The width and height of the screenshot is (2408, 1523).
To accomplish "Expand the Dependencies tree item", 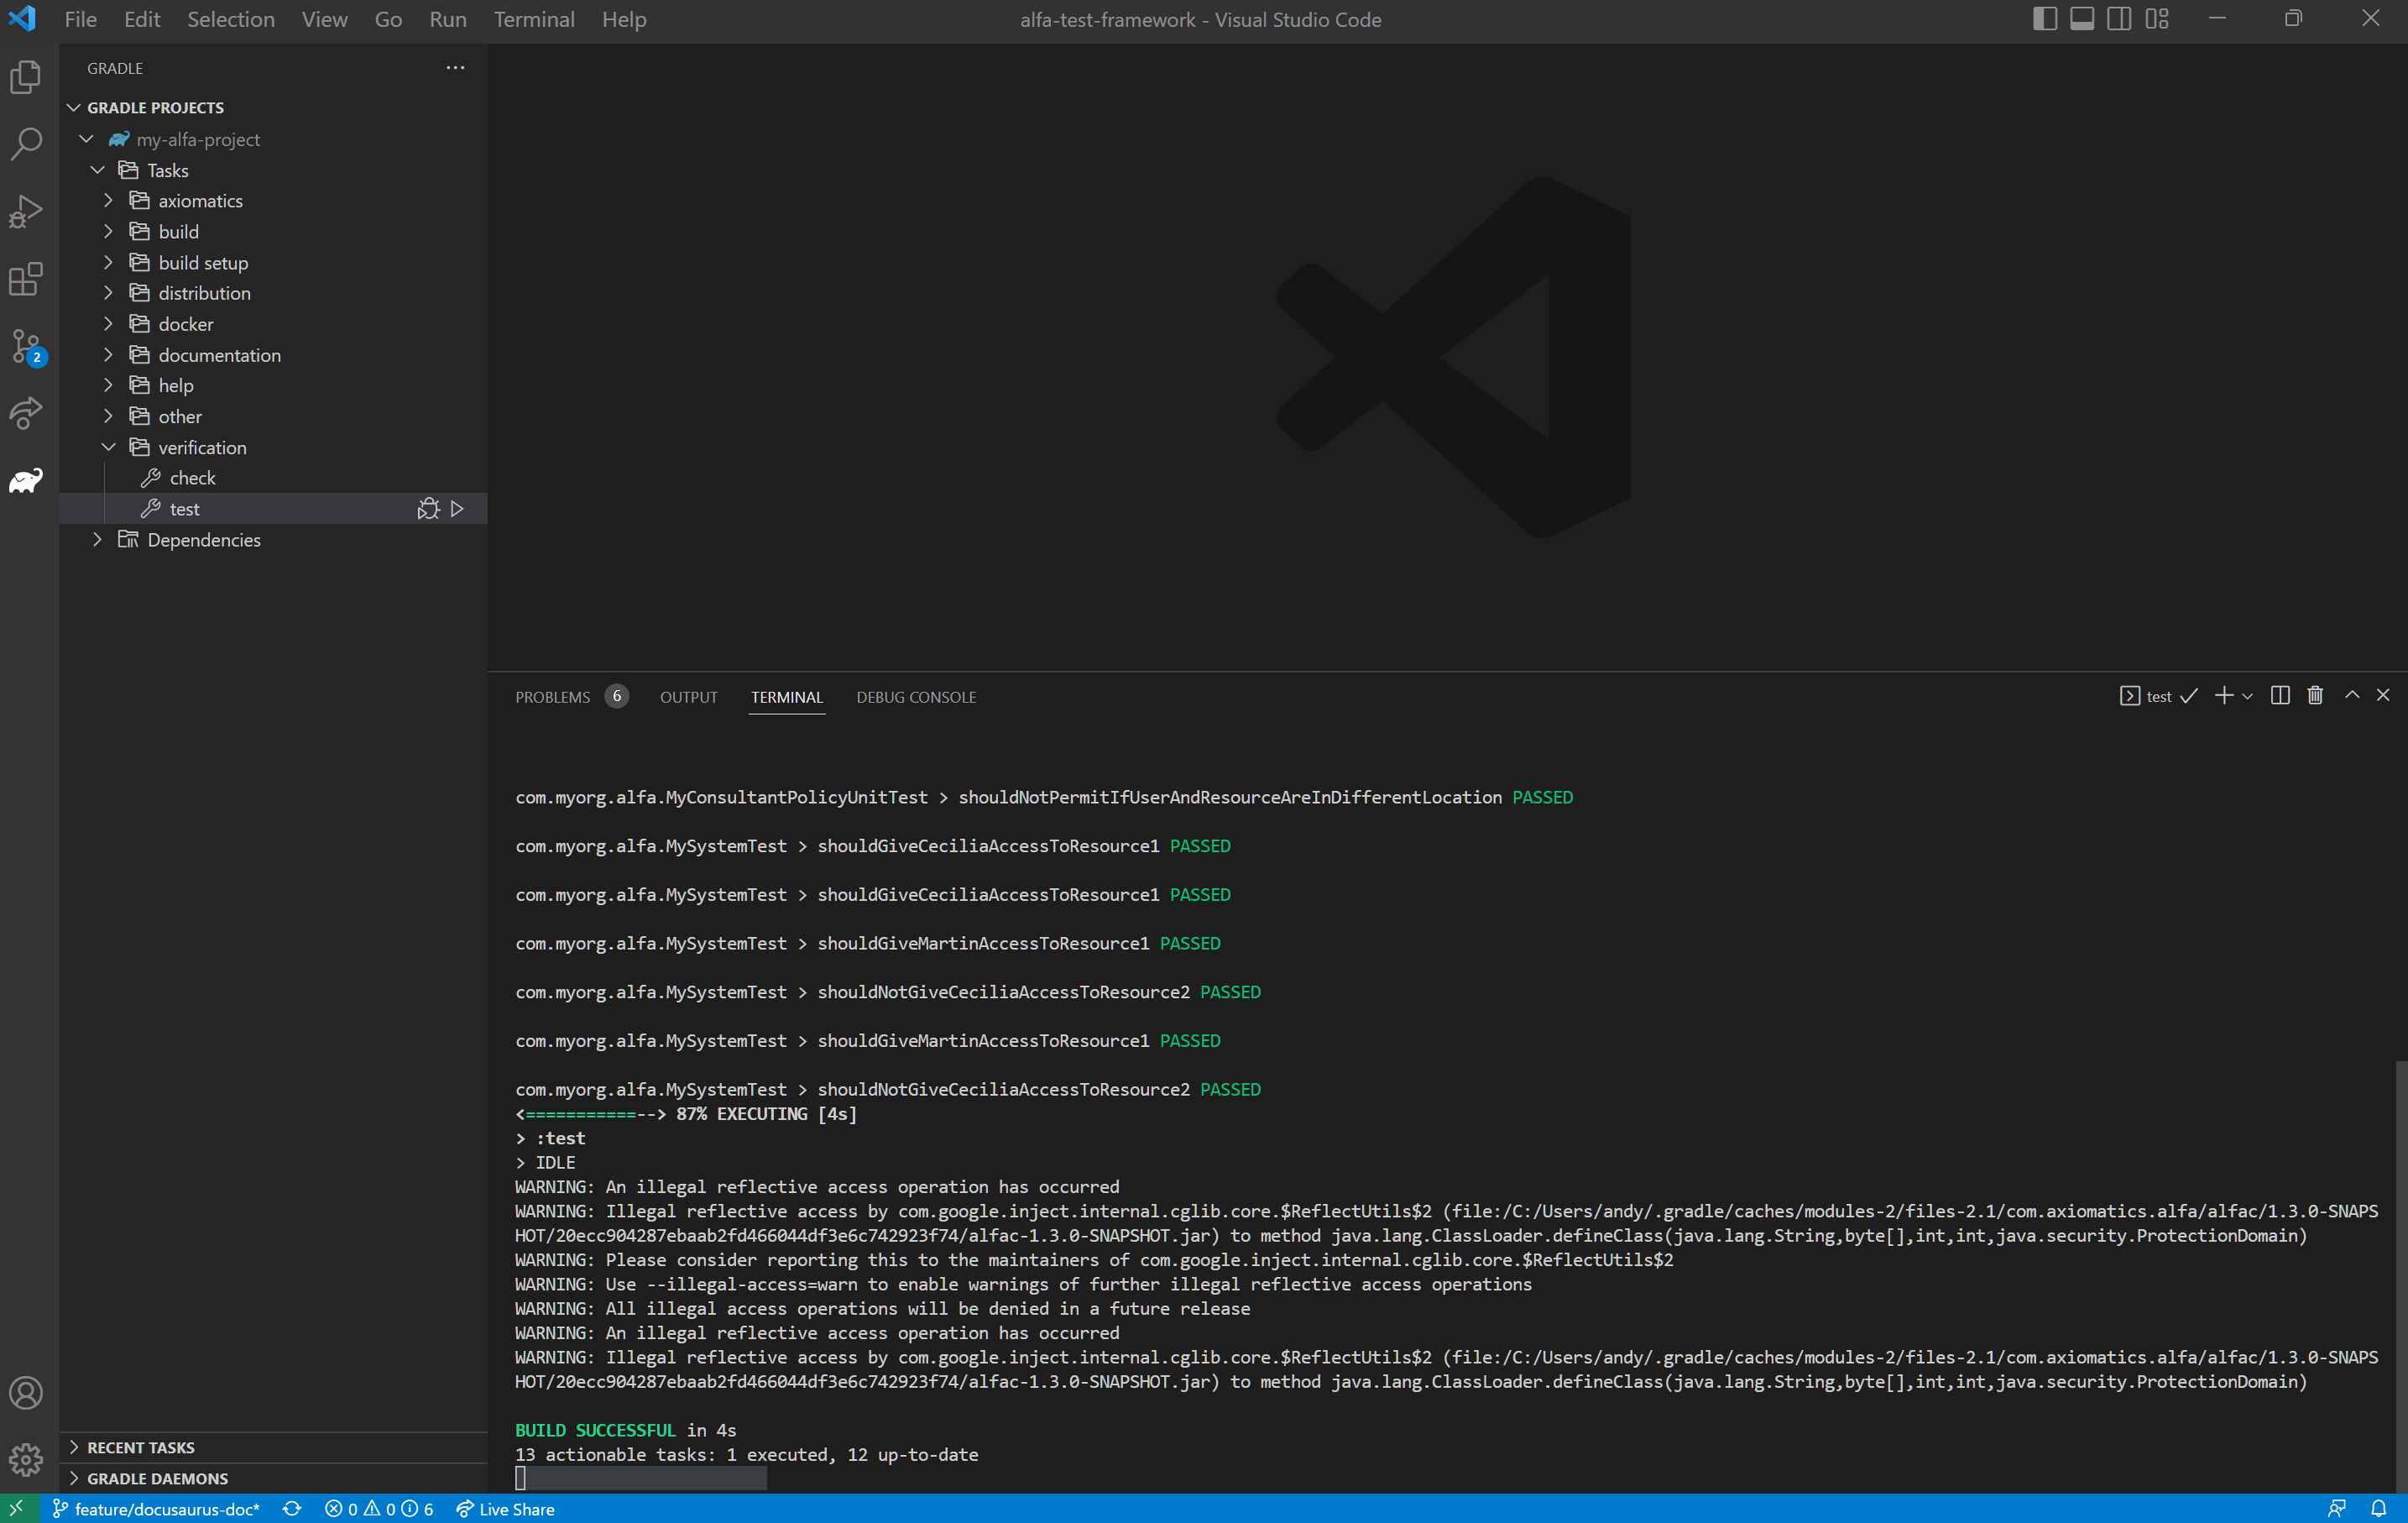I will (x=97, y=539).
